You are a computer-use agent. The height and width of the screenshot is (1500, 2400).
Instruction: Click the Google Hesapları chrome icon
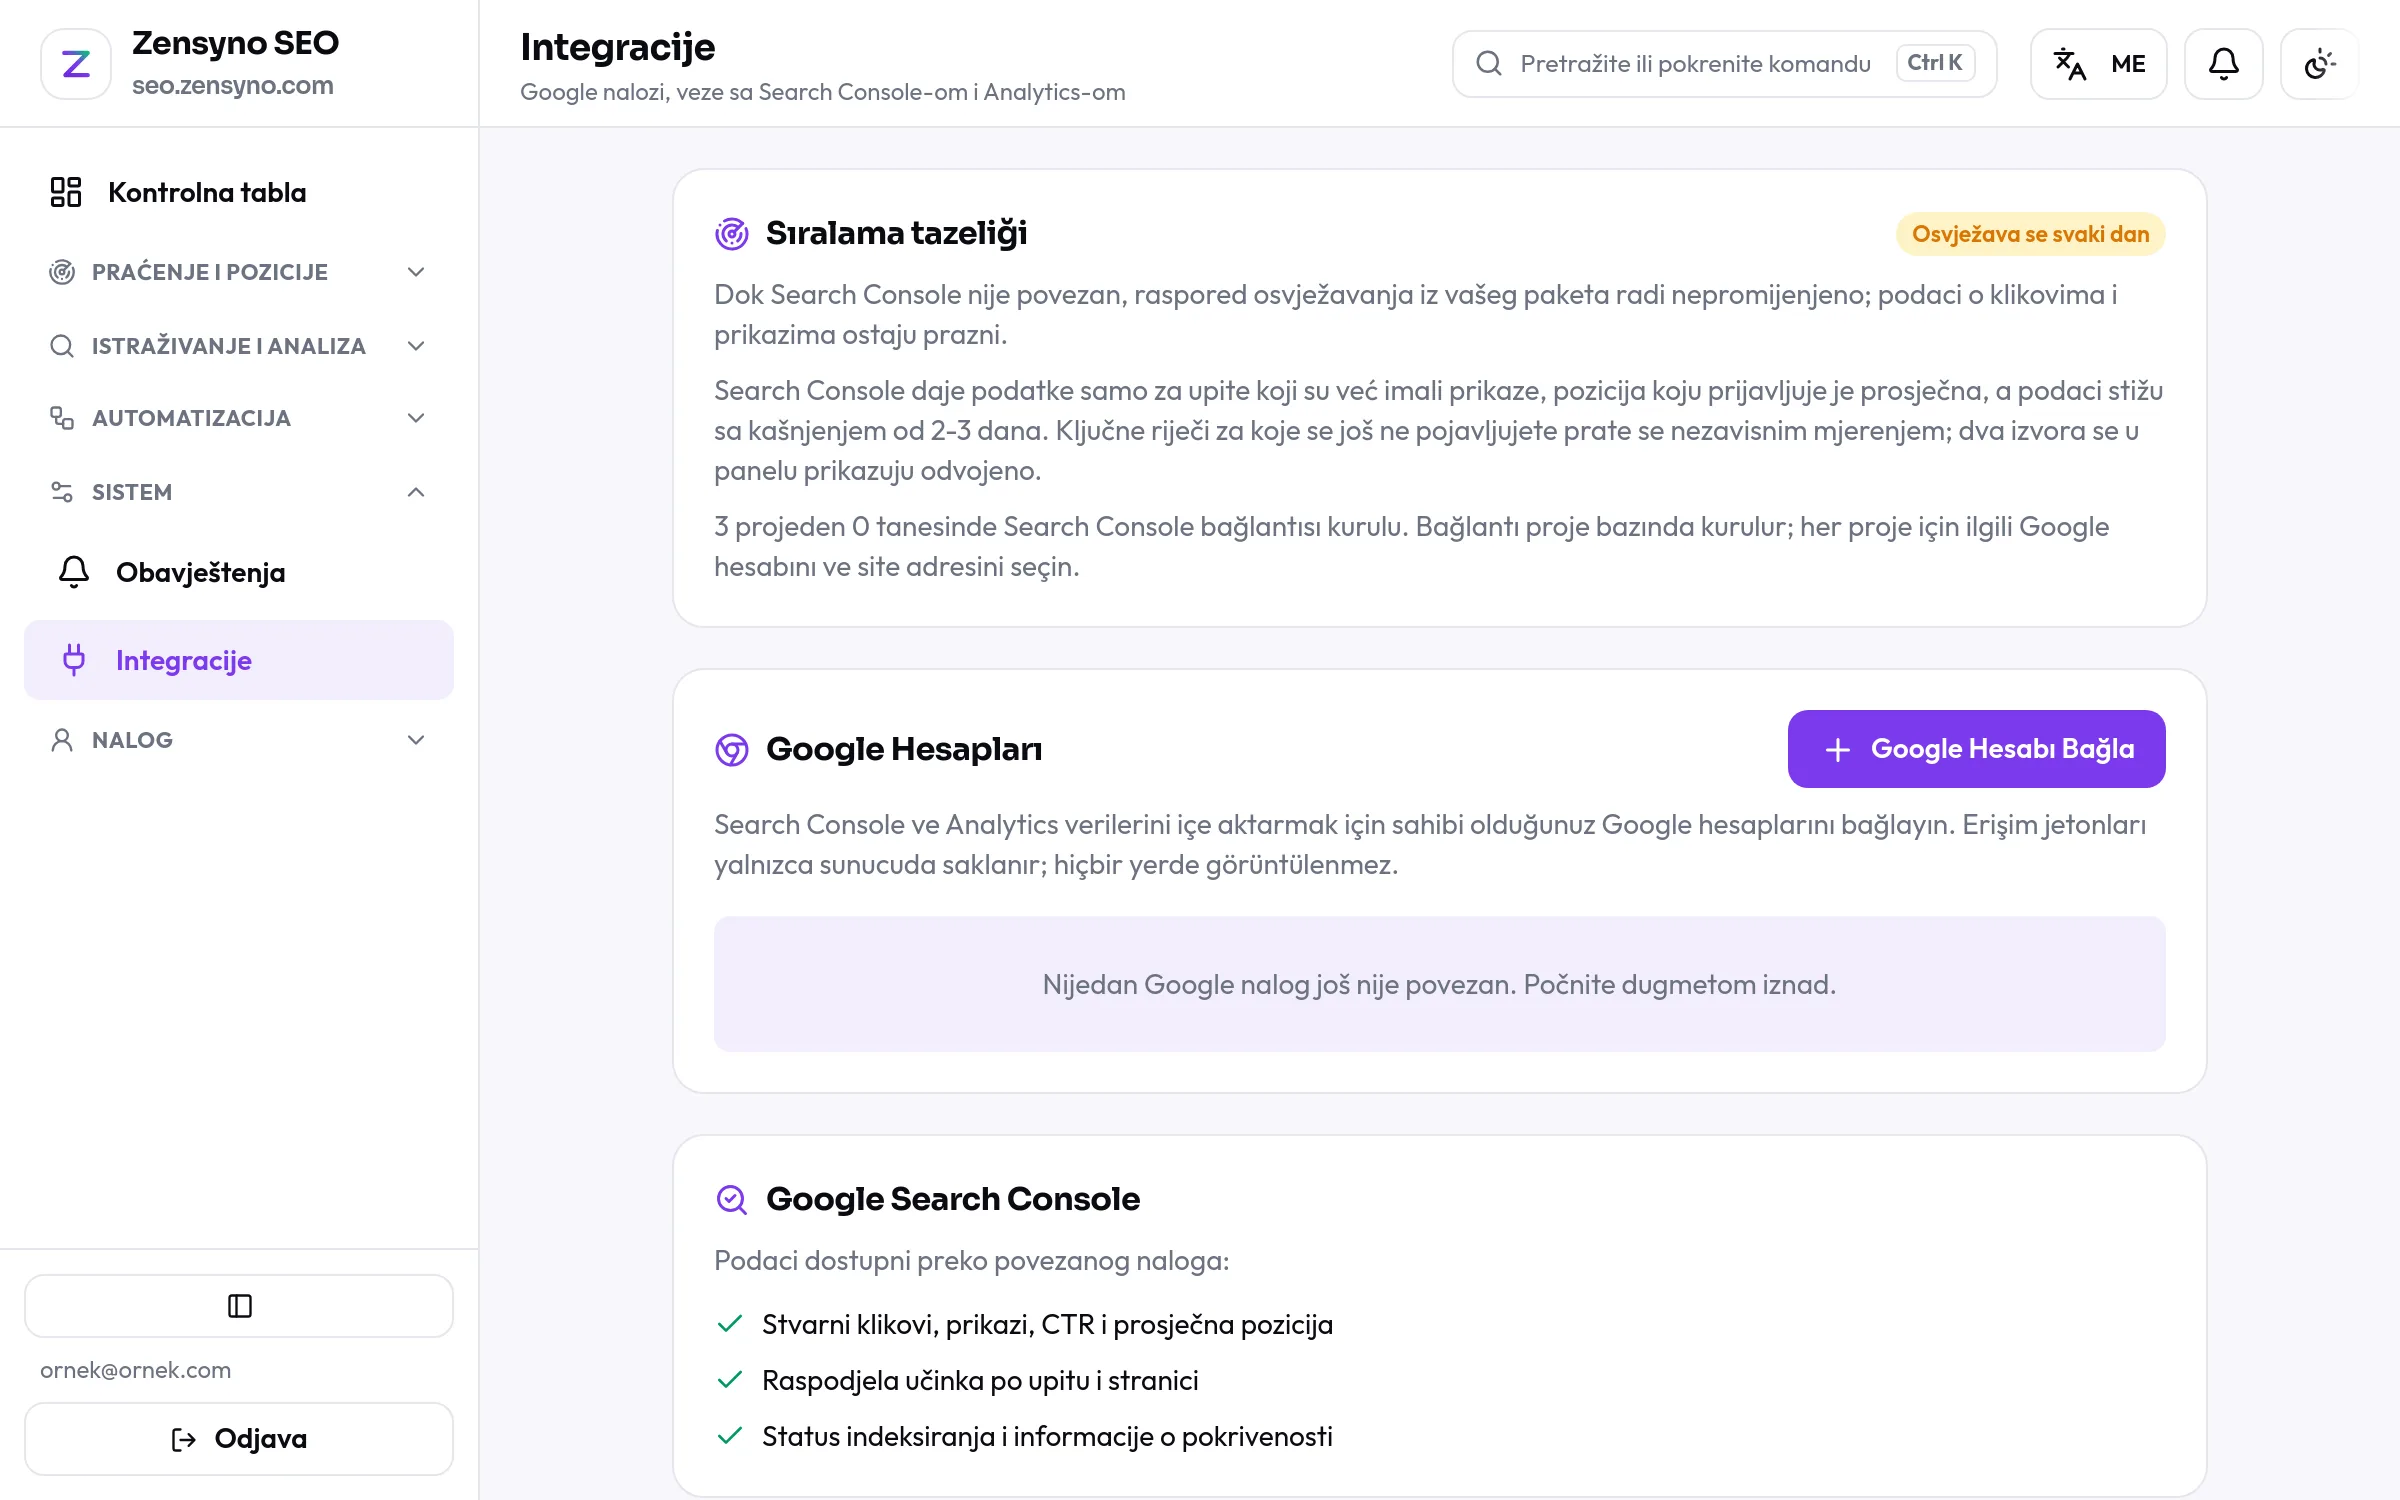coord(732,750)
